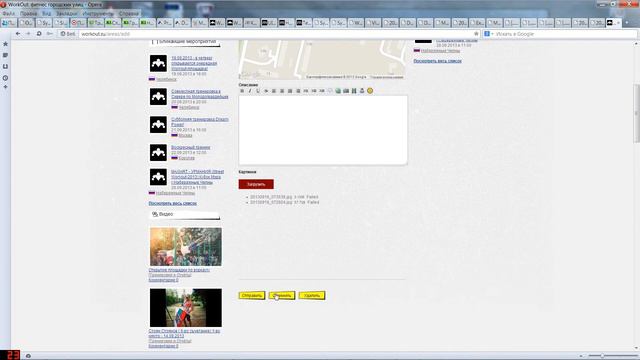Click the icon beside Субботняя тренировка Dream Power
This screenshot has width=640, height=360.
(x=158, y=124)
